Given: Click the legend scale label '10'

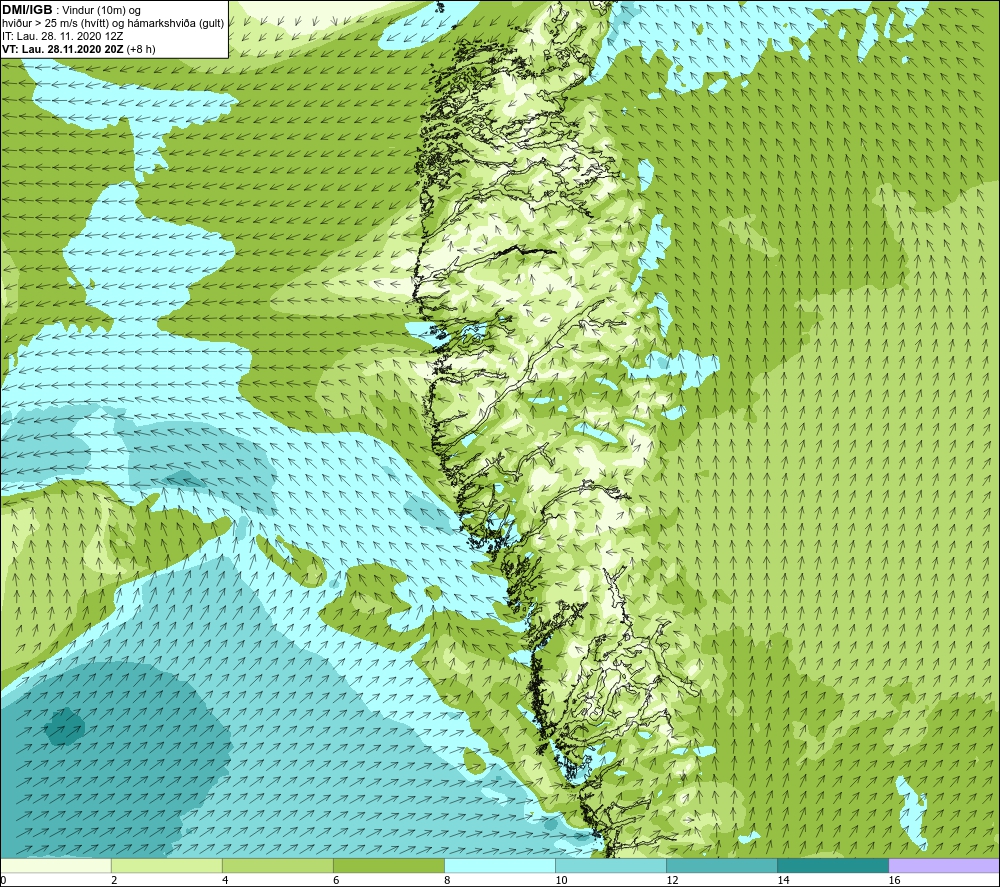Looking at the screenshot, I should point(561,880).
